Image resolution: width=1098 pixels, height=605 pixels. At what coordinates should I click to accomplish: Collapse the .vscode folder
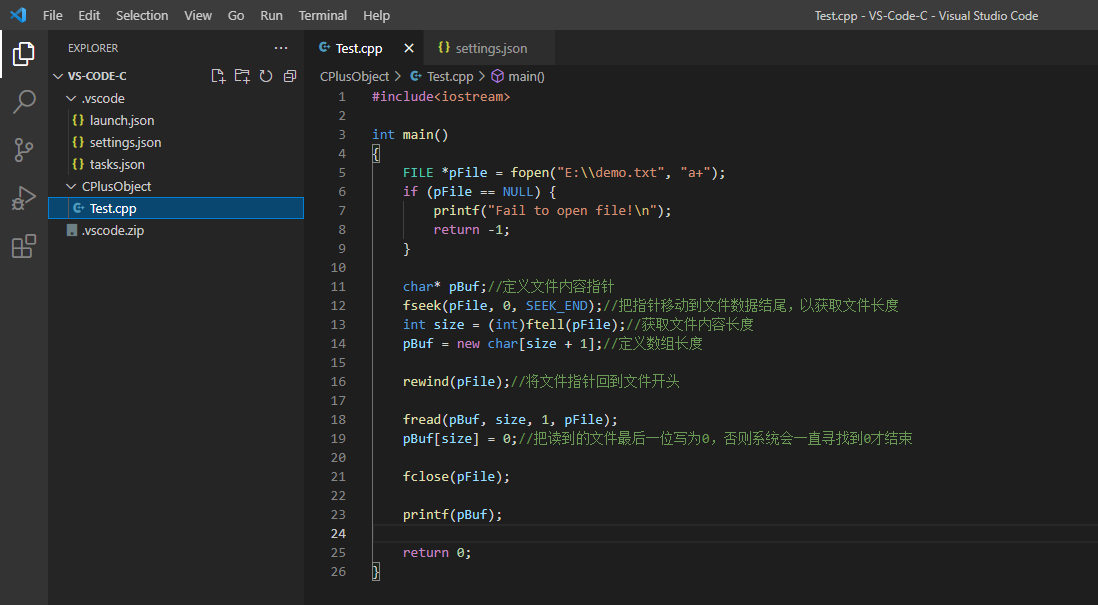pyautogui.click(x=71, y=99)
